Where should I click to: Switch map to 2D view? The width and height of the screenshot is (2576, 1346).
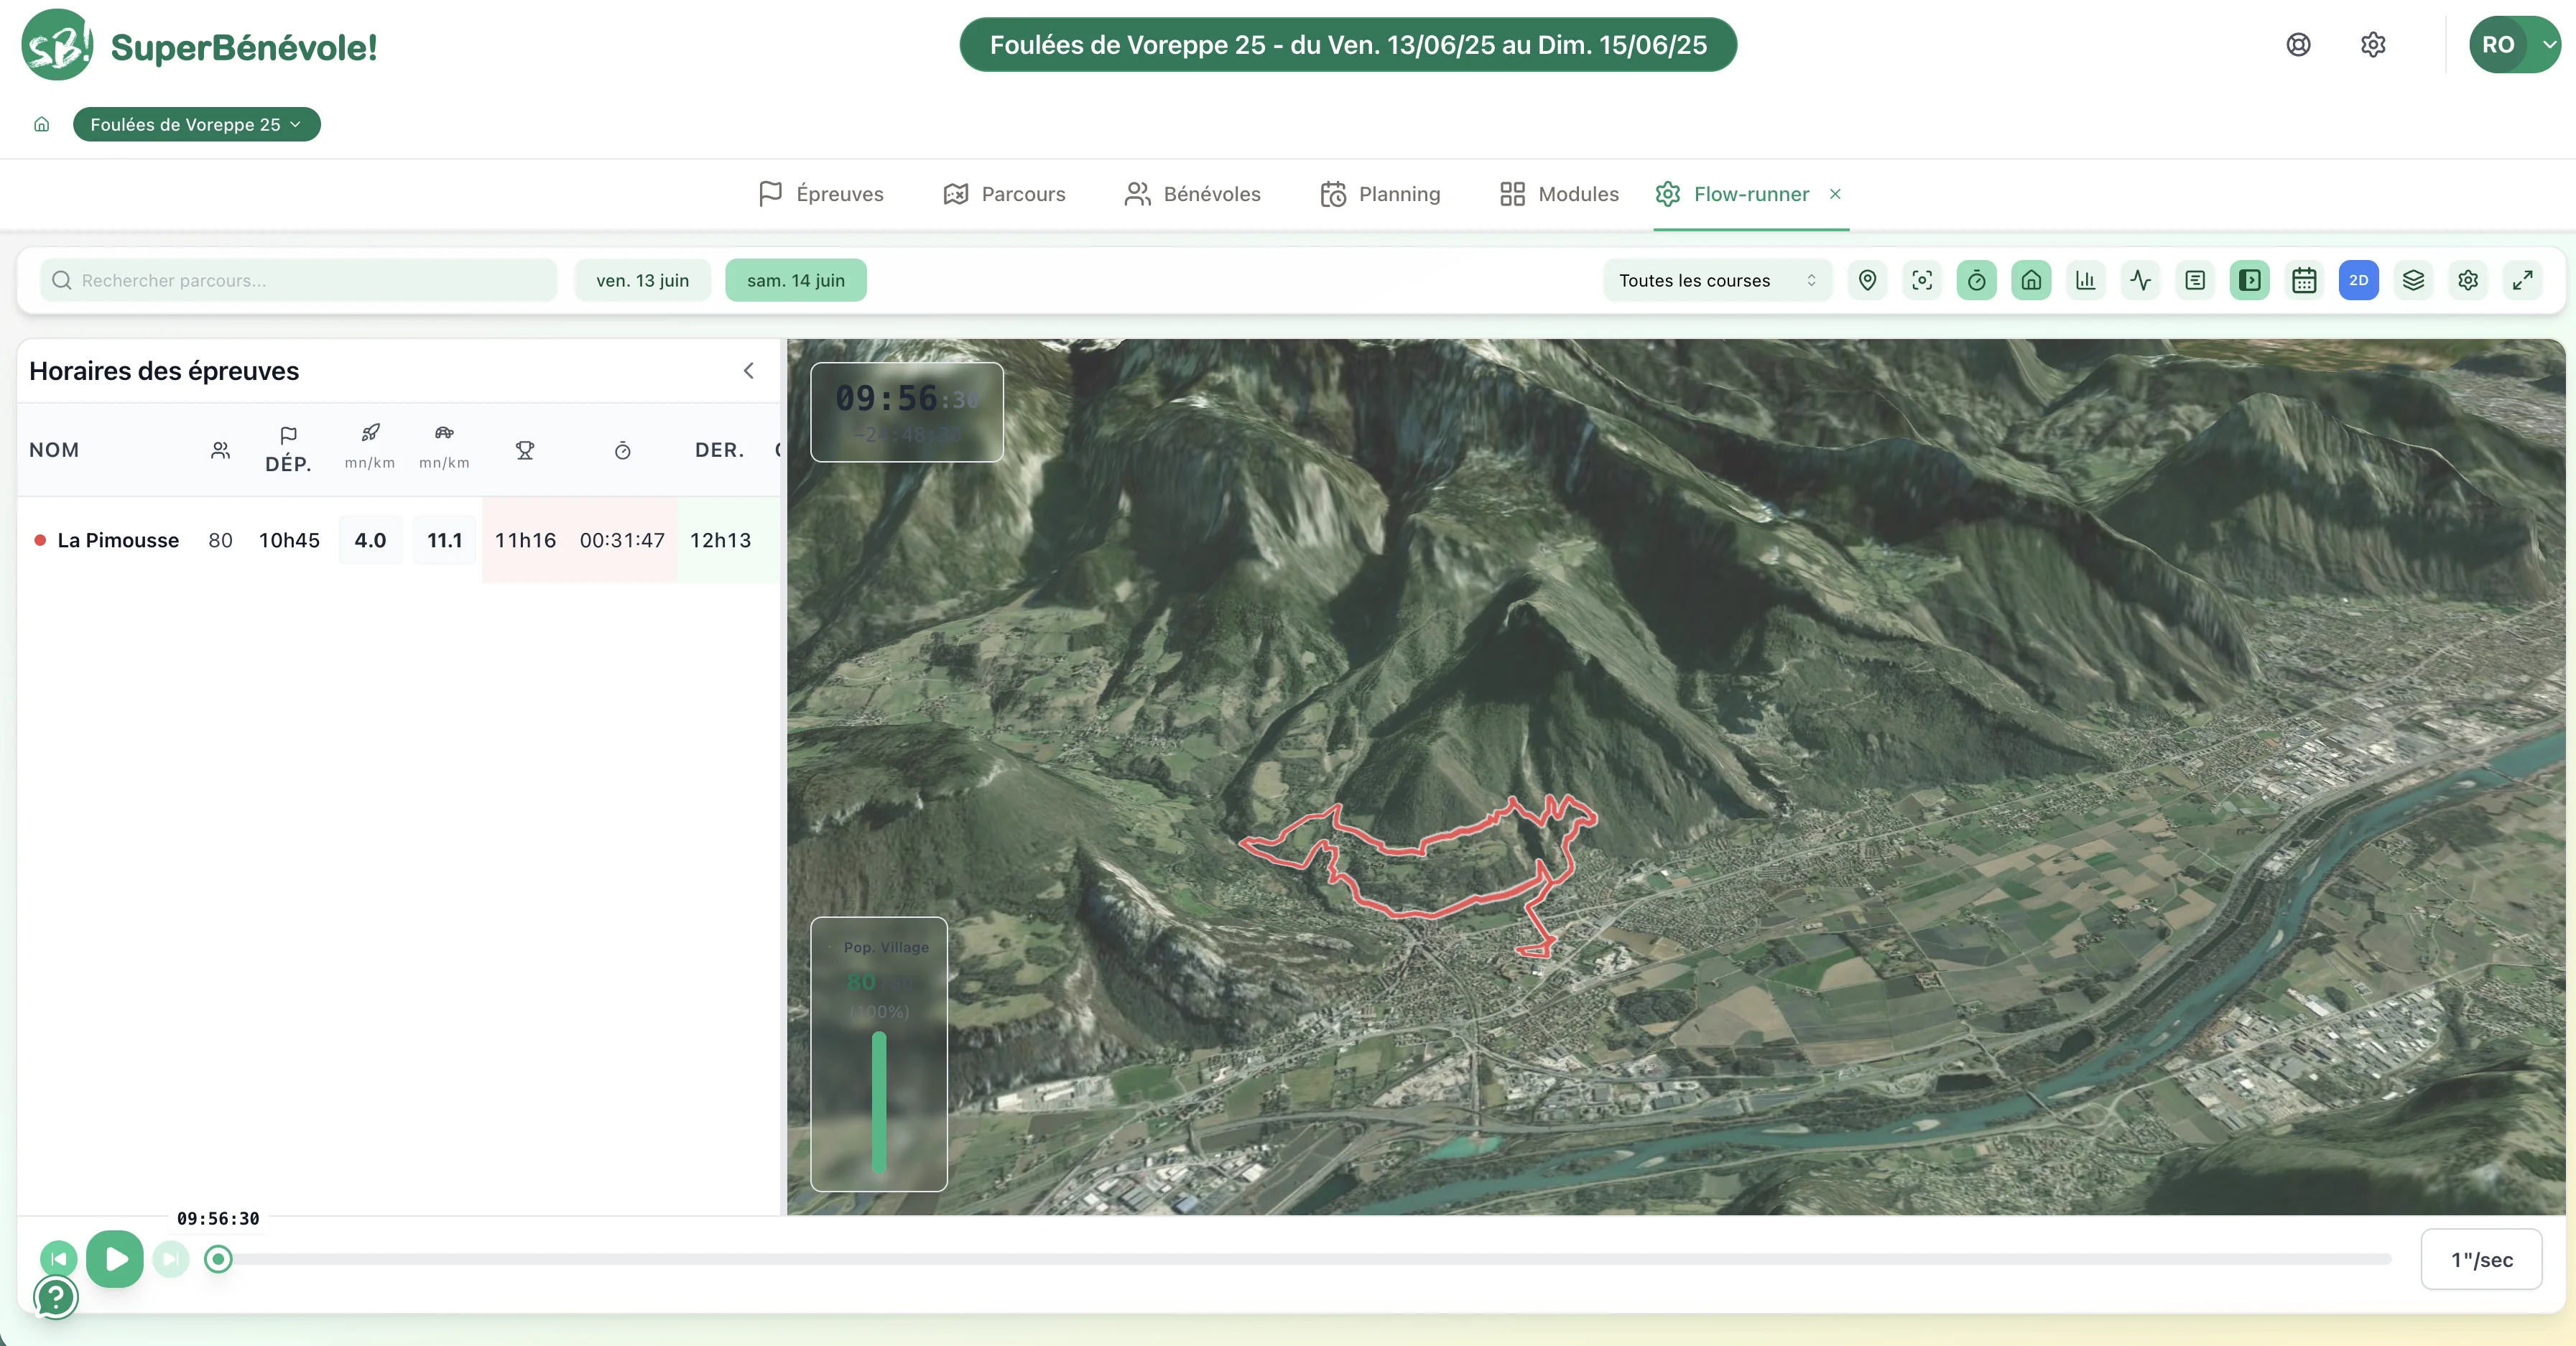(x=2359, y=280)
